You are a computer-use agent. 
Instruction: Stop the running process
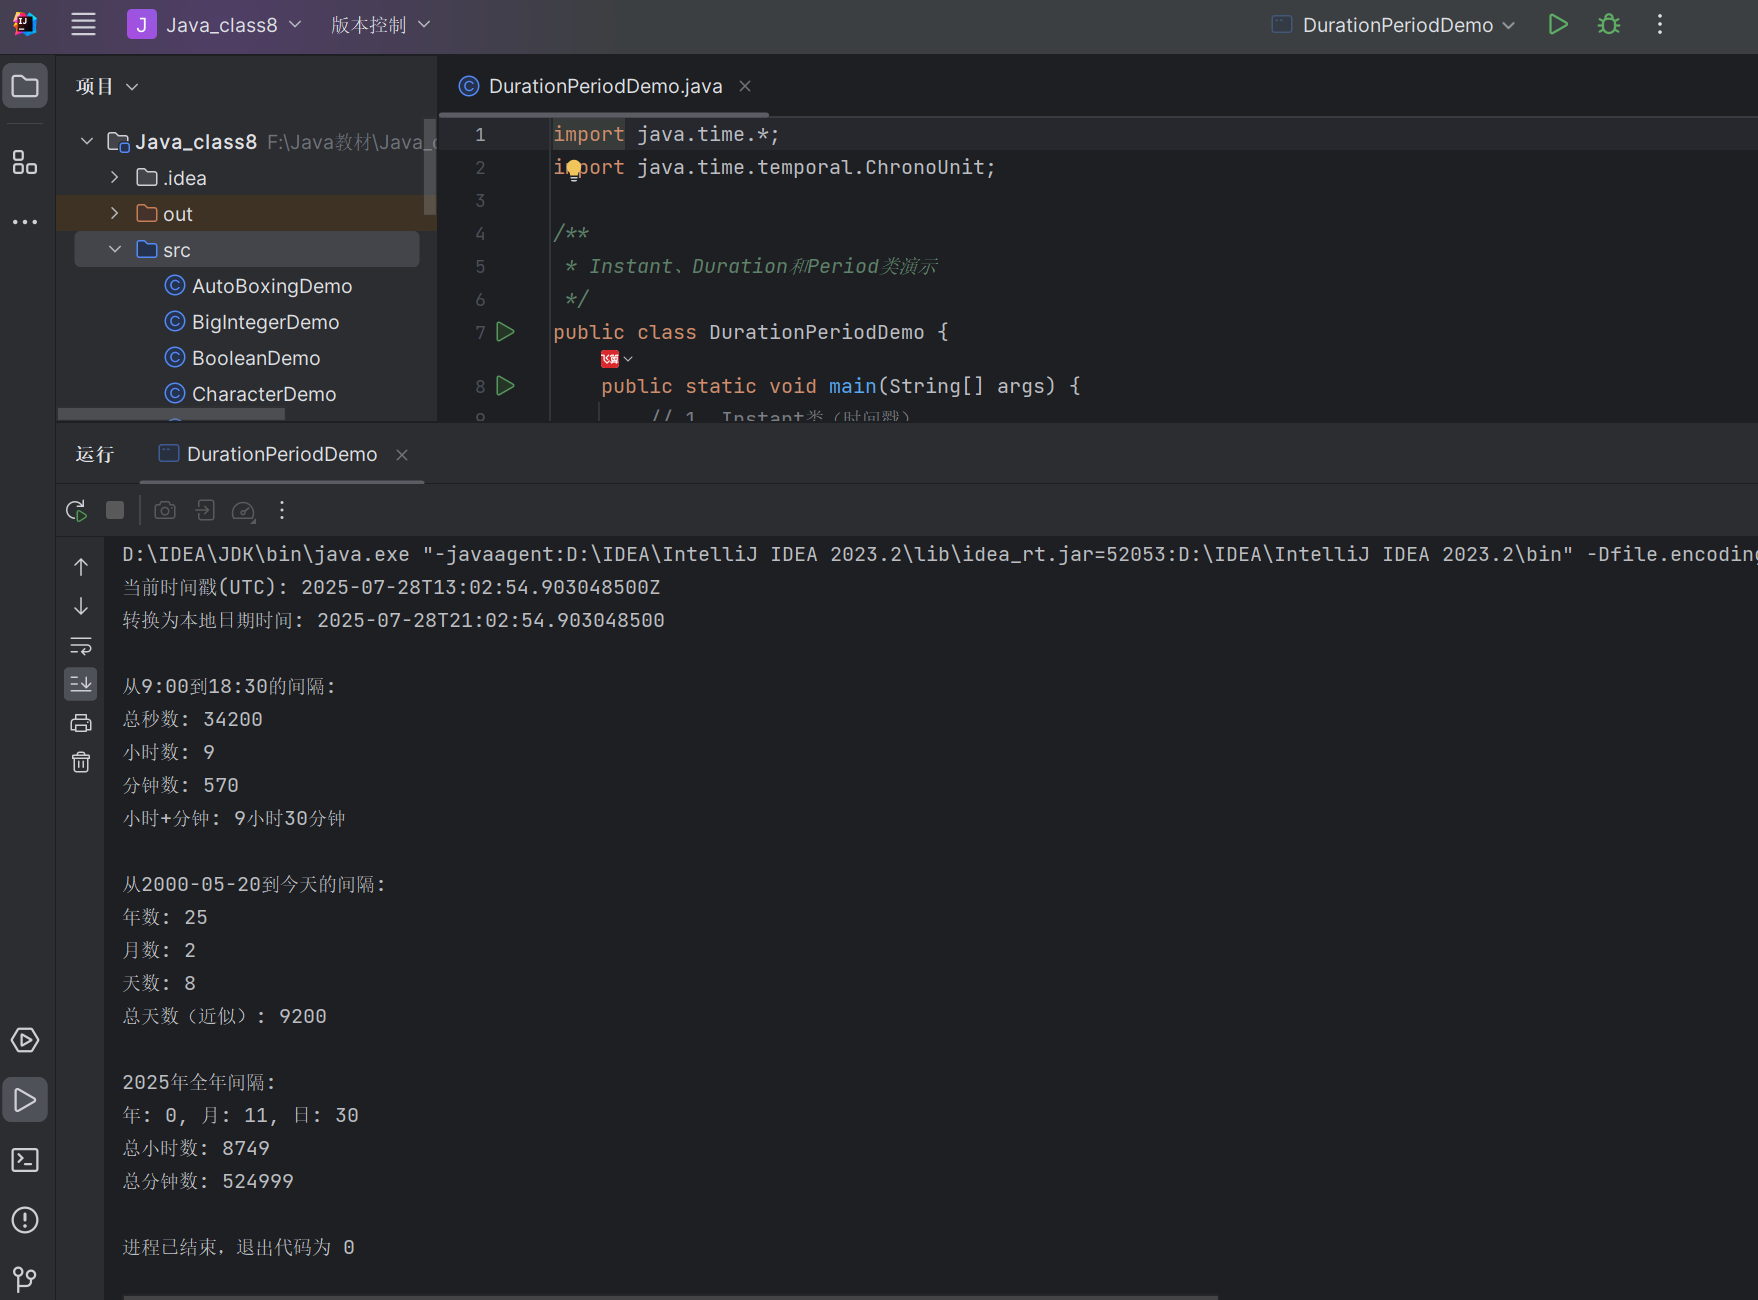[x=115, y=511]
